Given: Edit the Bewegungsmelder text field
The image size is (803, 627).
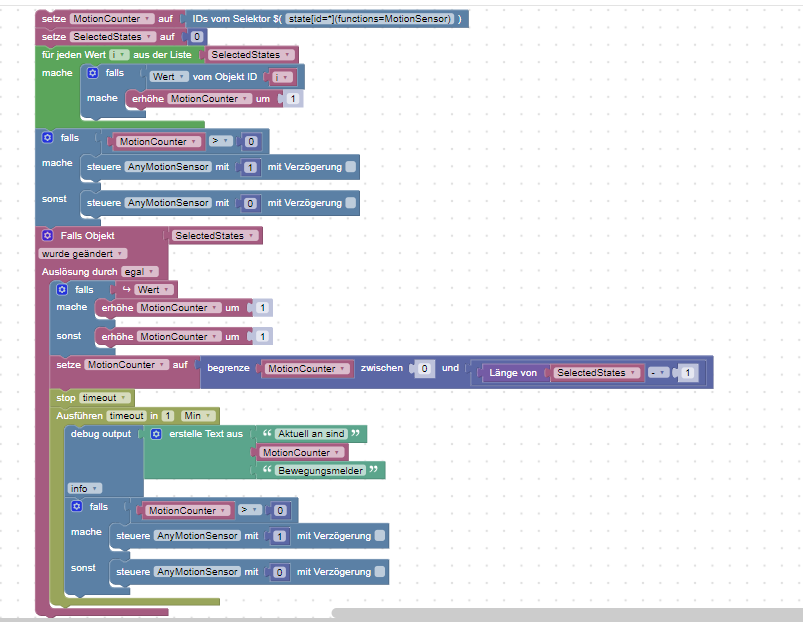Looking at the screenshot, I should (x=321, y=470).
